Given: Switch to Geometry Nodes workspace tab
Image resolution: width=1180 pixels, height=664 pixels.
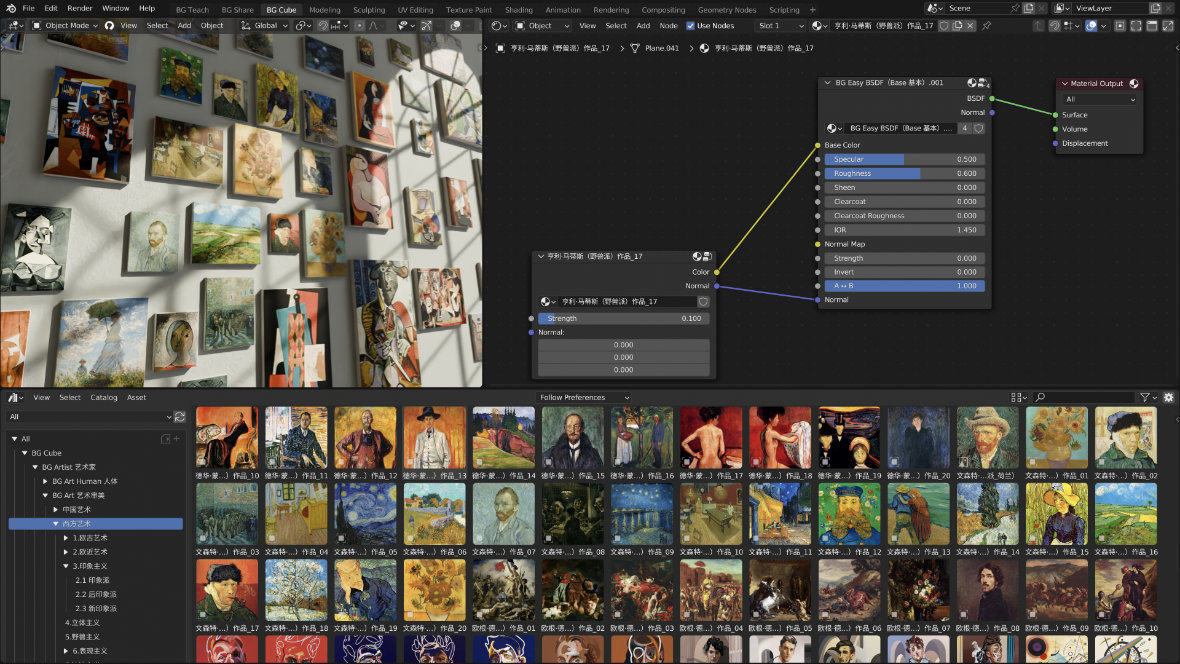Looking at the screenshot, I should click(x=727, y=10).
